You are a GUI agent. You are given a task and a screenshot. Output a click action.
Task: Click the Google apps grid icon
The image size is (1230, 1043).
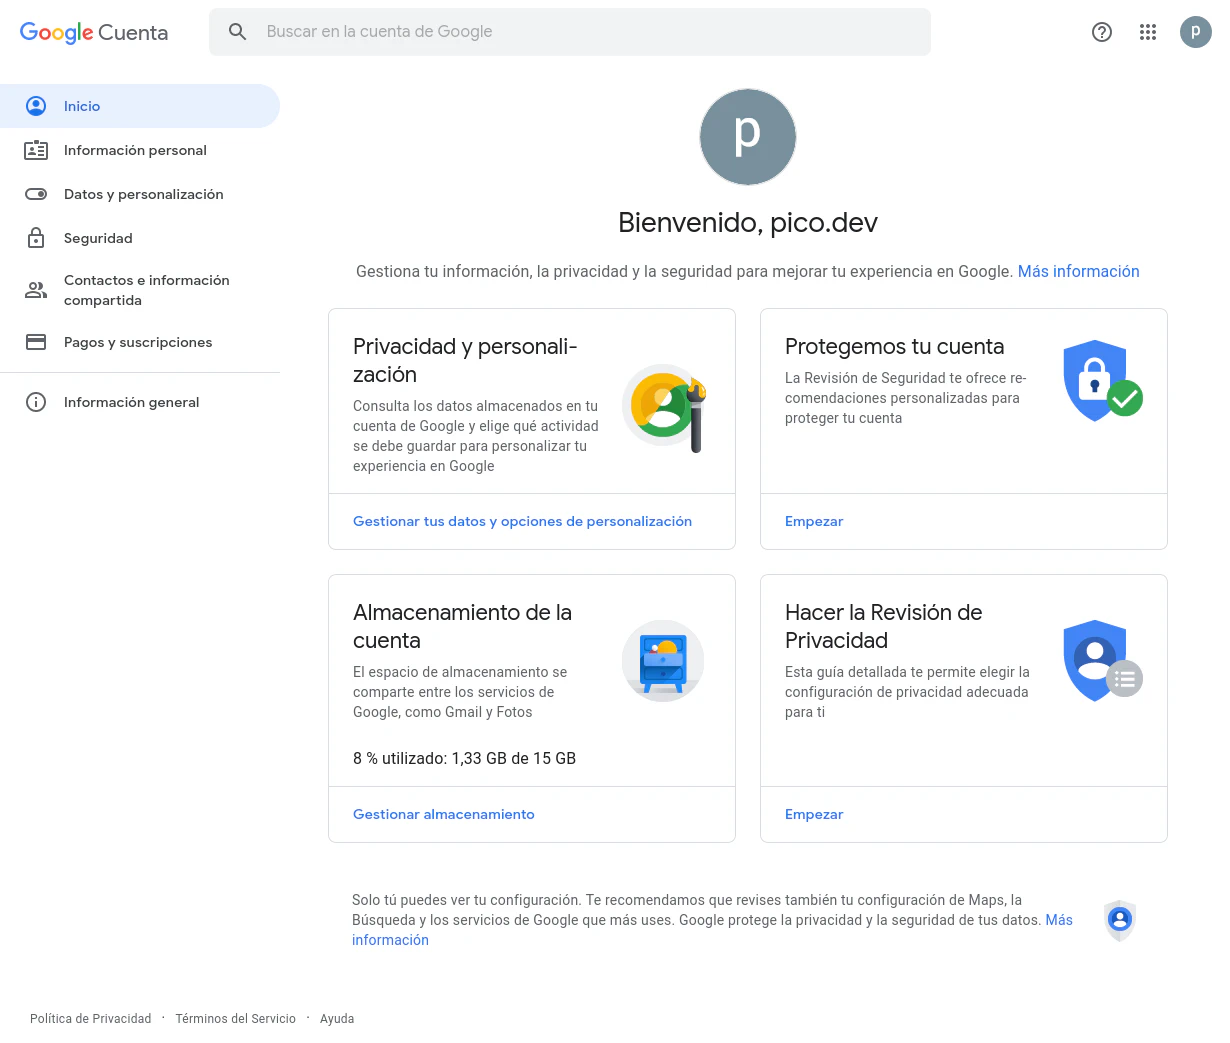click(1148, 32)
